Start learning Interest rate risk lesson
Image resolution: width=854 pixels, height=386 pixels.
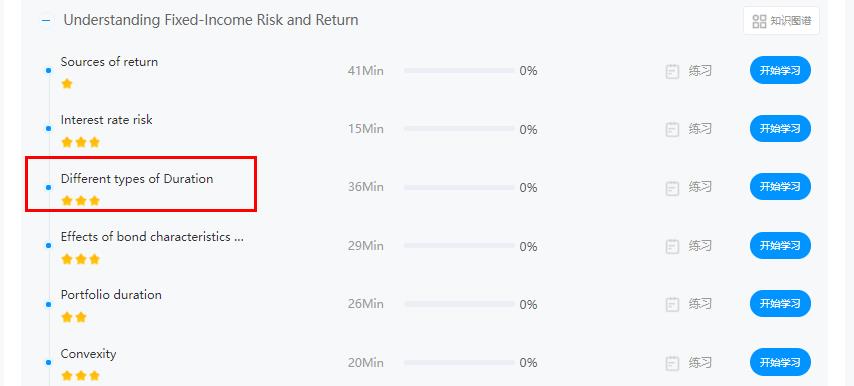[780, 129]
